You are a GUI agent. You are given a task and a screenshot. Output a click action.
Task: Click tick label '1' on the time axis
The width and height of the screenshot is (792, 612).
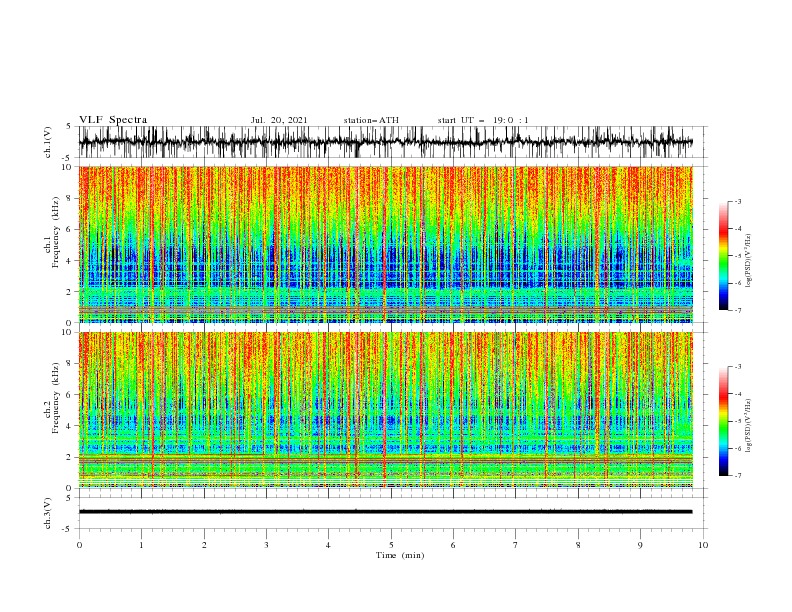[141, 545]
